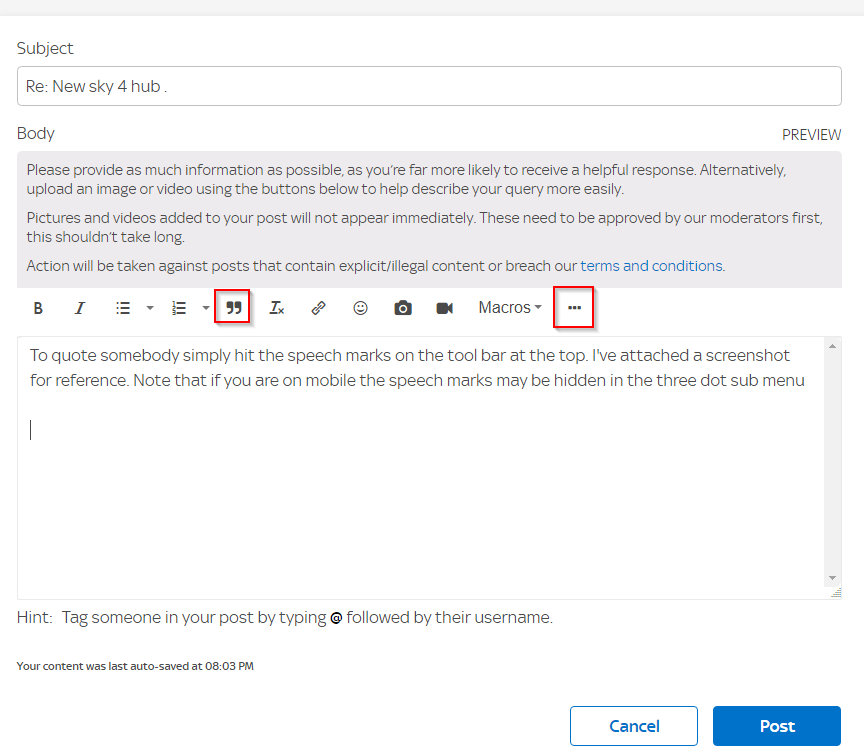Open the three dot more options menu
Image resolution: width=864 pixels, height=756 pixels.
(574, 307)
